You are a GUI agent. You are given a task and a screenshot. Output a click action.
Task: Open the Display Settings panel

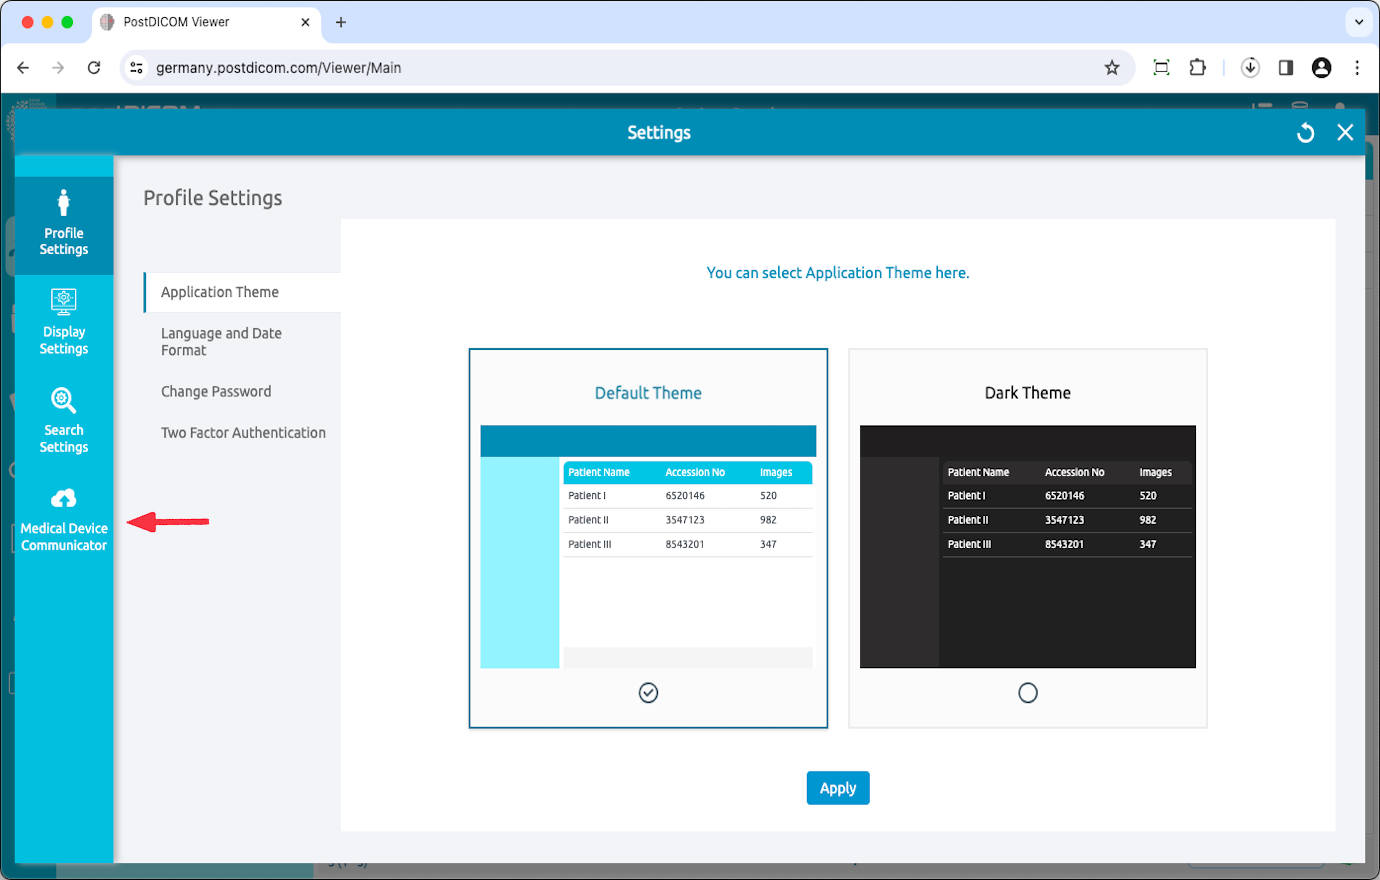click(x=63, y=322)
